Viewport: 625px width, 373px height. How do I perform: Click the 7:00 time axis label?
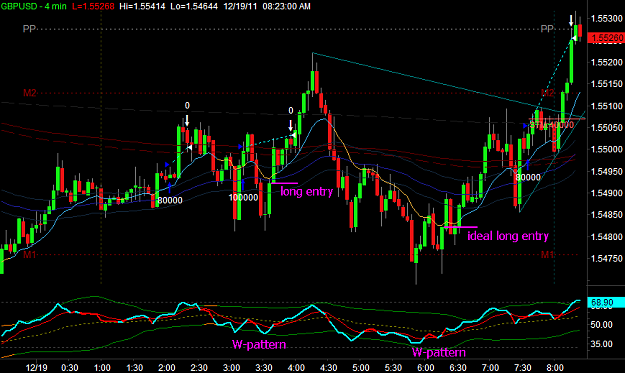(x=490, y=367)
